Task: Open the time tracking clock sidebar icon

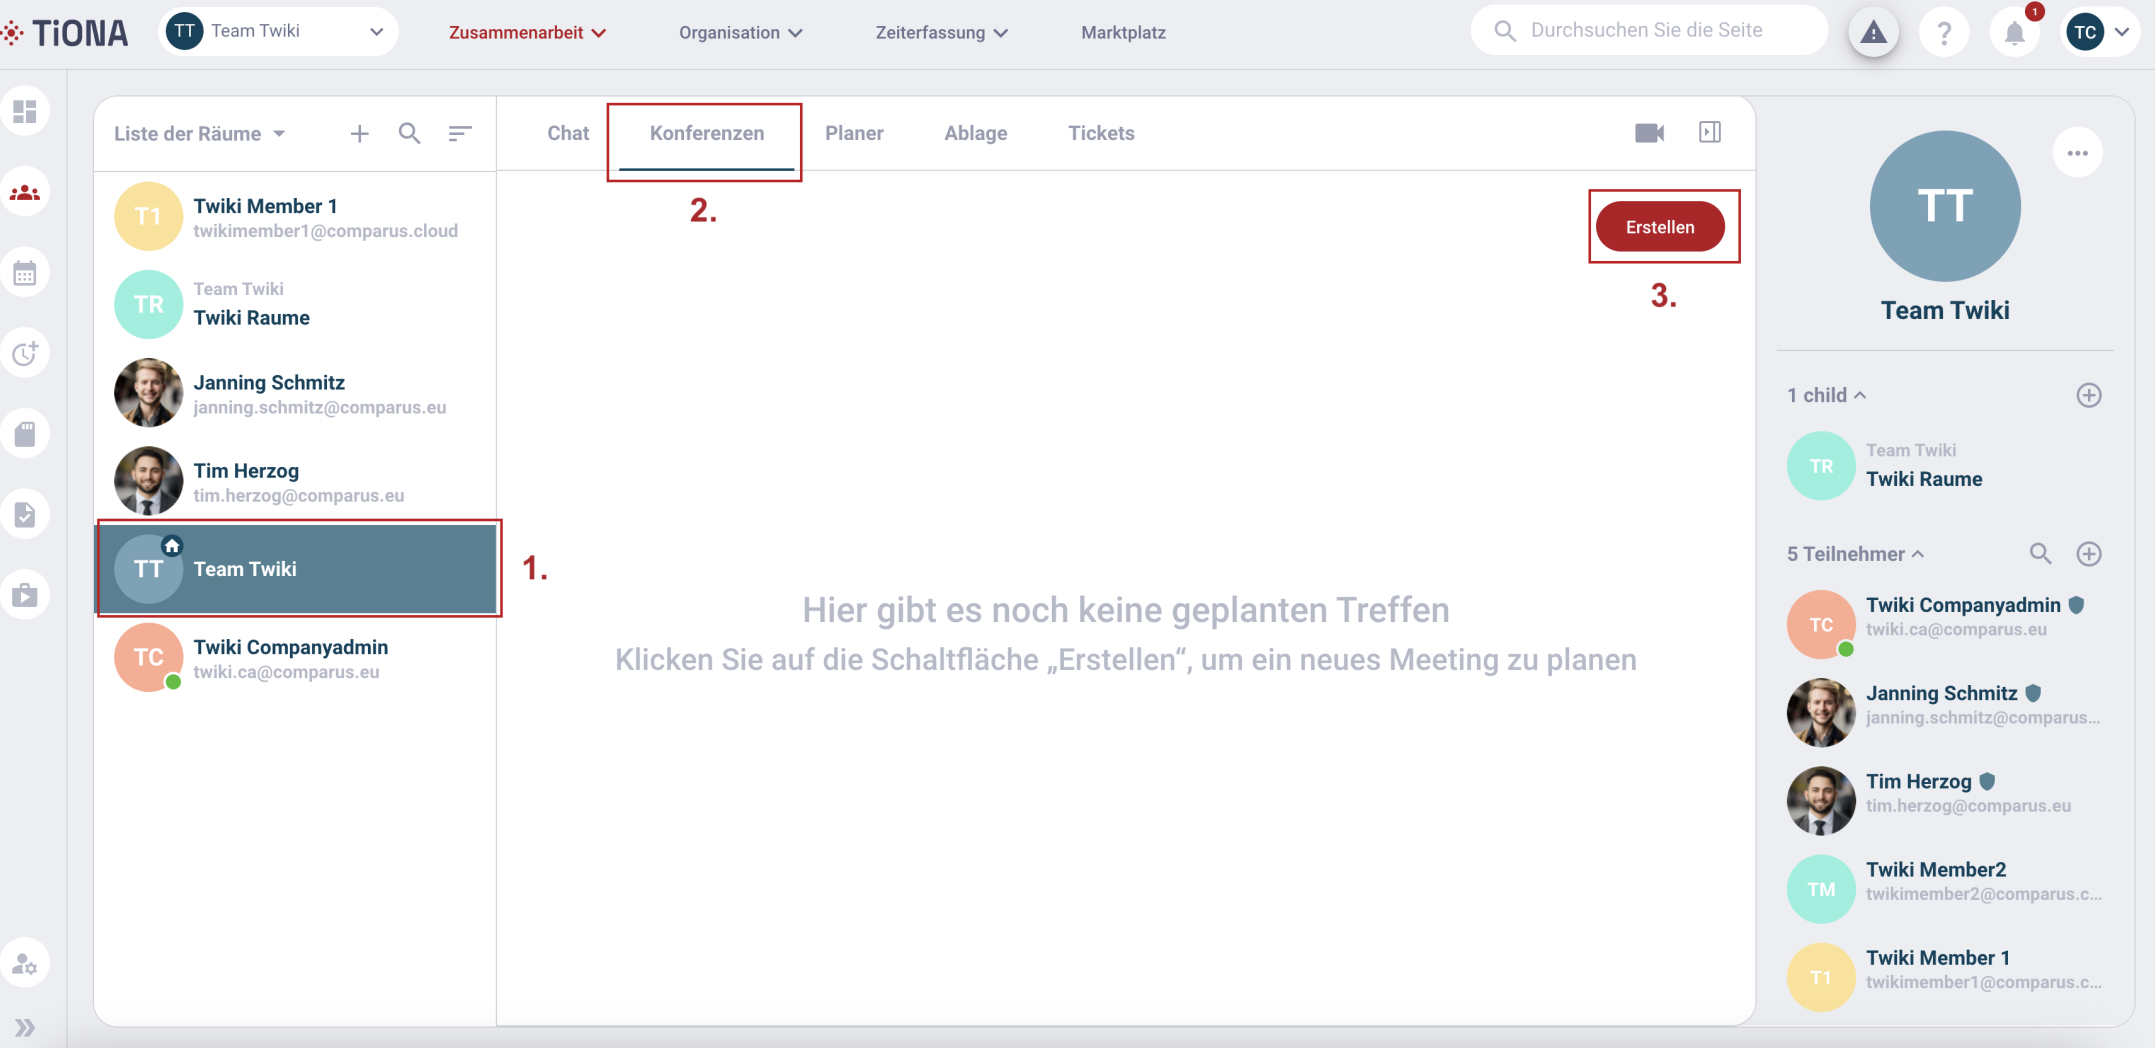Action: 25,353
